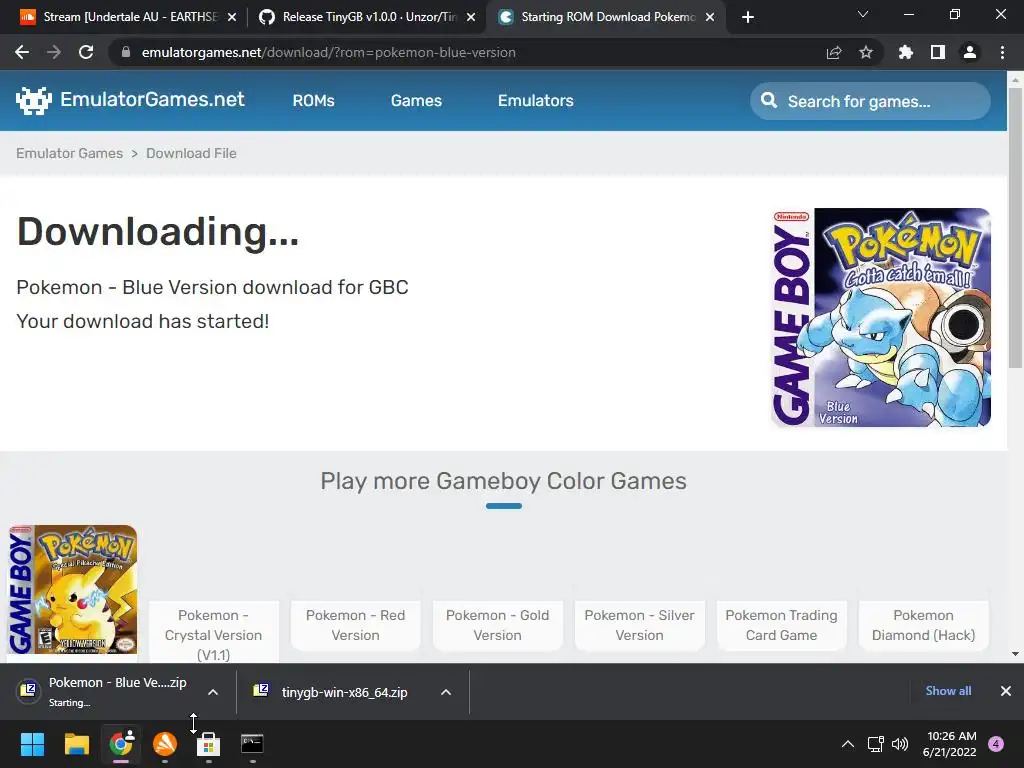Open a new browser tab
1024x768 pixels.
click(748, 17)
